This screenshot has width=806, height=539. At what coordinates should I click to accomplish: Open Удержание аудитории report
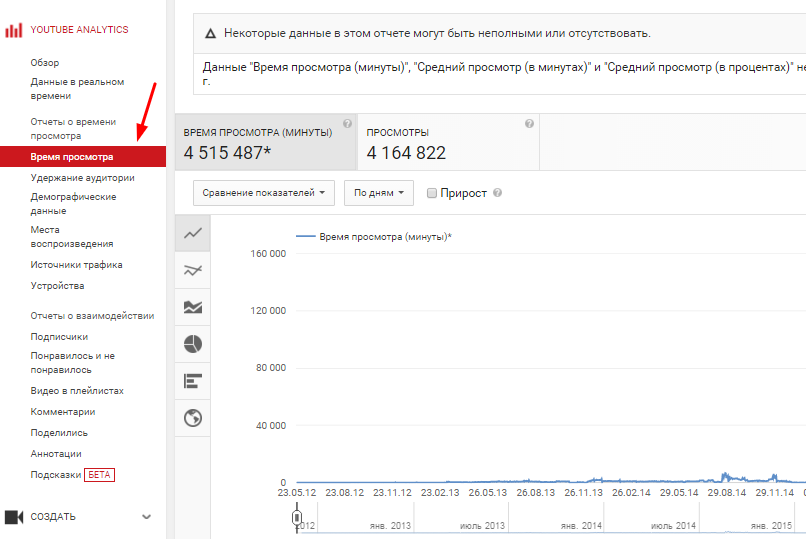pos(82,178)
